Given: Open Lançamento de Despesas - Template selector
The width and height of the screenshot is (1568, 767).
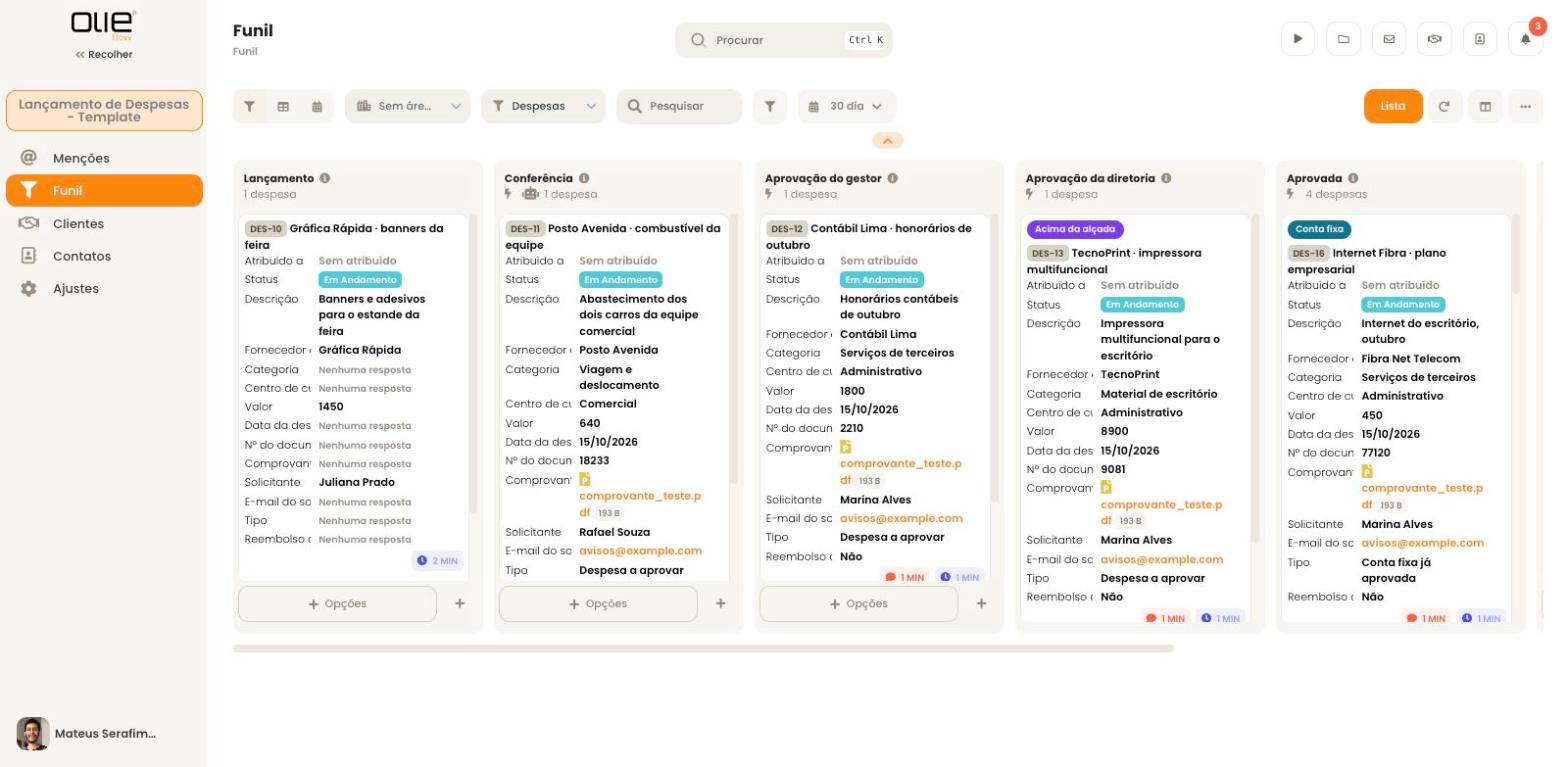Looking at the screenshot, I should pyautogui.click(x=104, y=111).
